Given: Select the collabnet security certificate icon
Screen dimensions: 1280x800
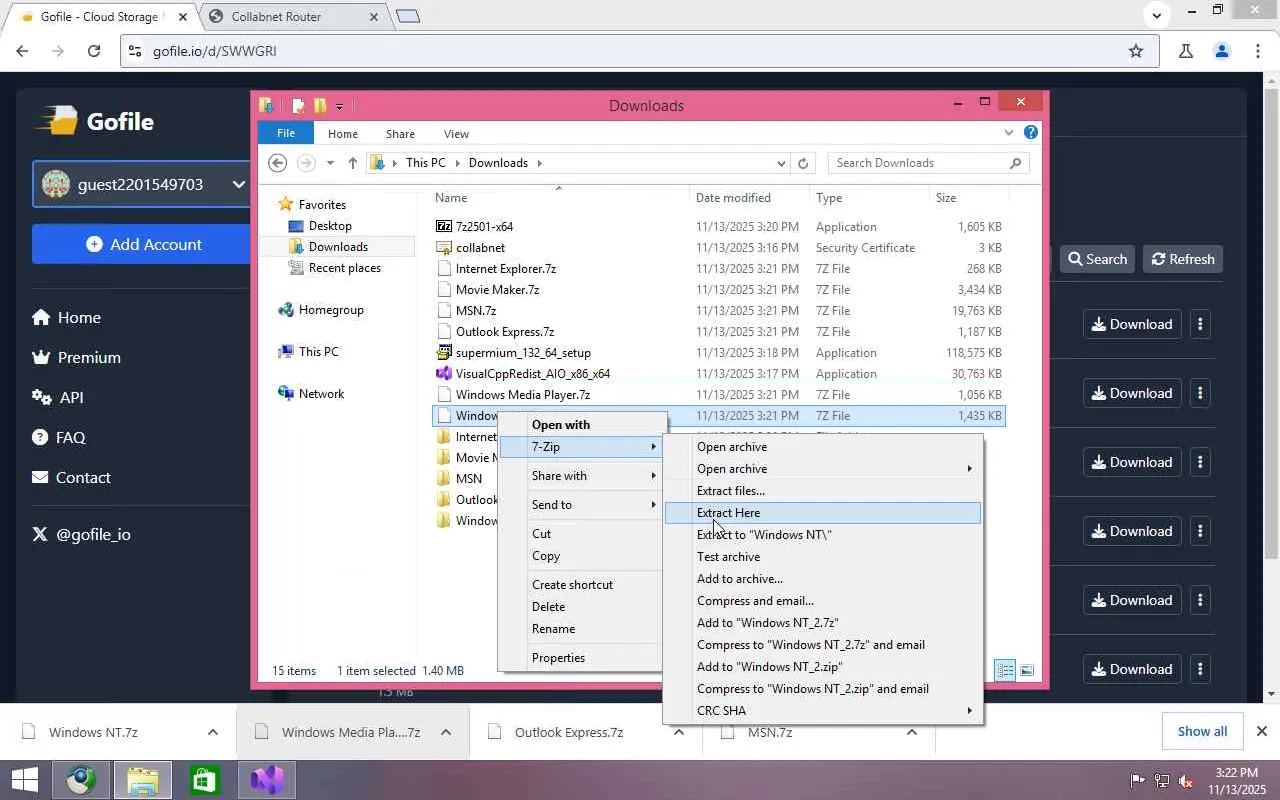Looking at the screenshot, I should [444, 248].
